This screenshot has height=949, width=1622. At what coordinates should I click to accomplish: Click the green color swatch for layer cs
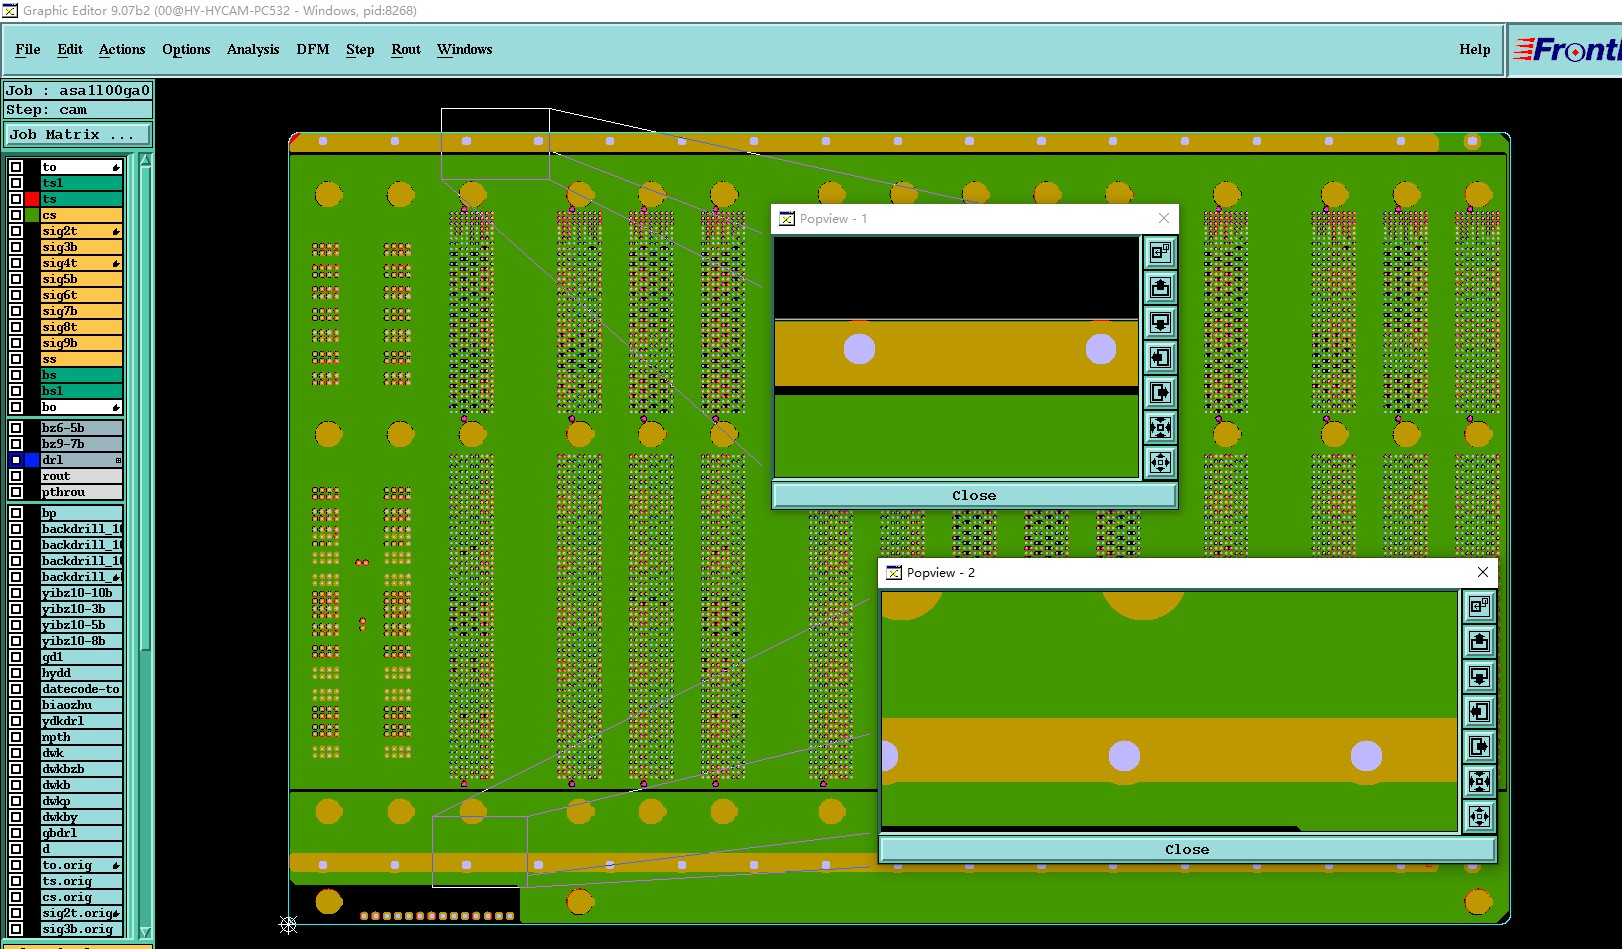(x=32, y=215)
